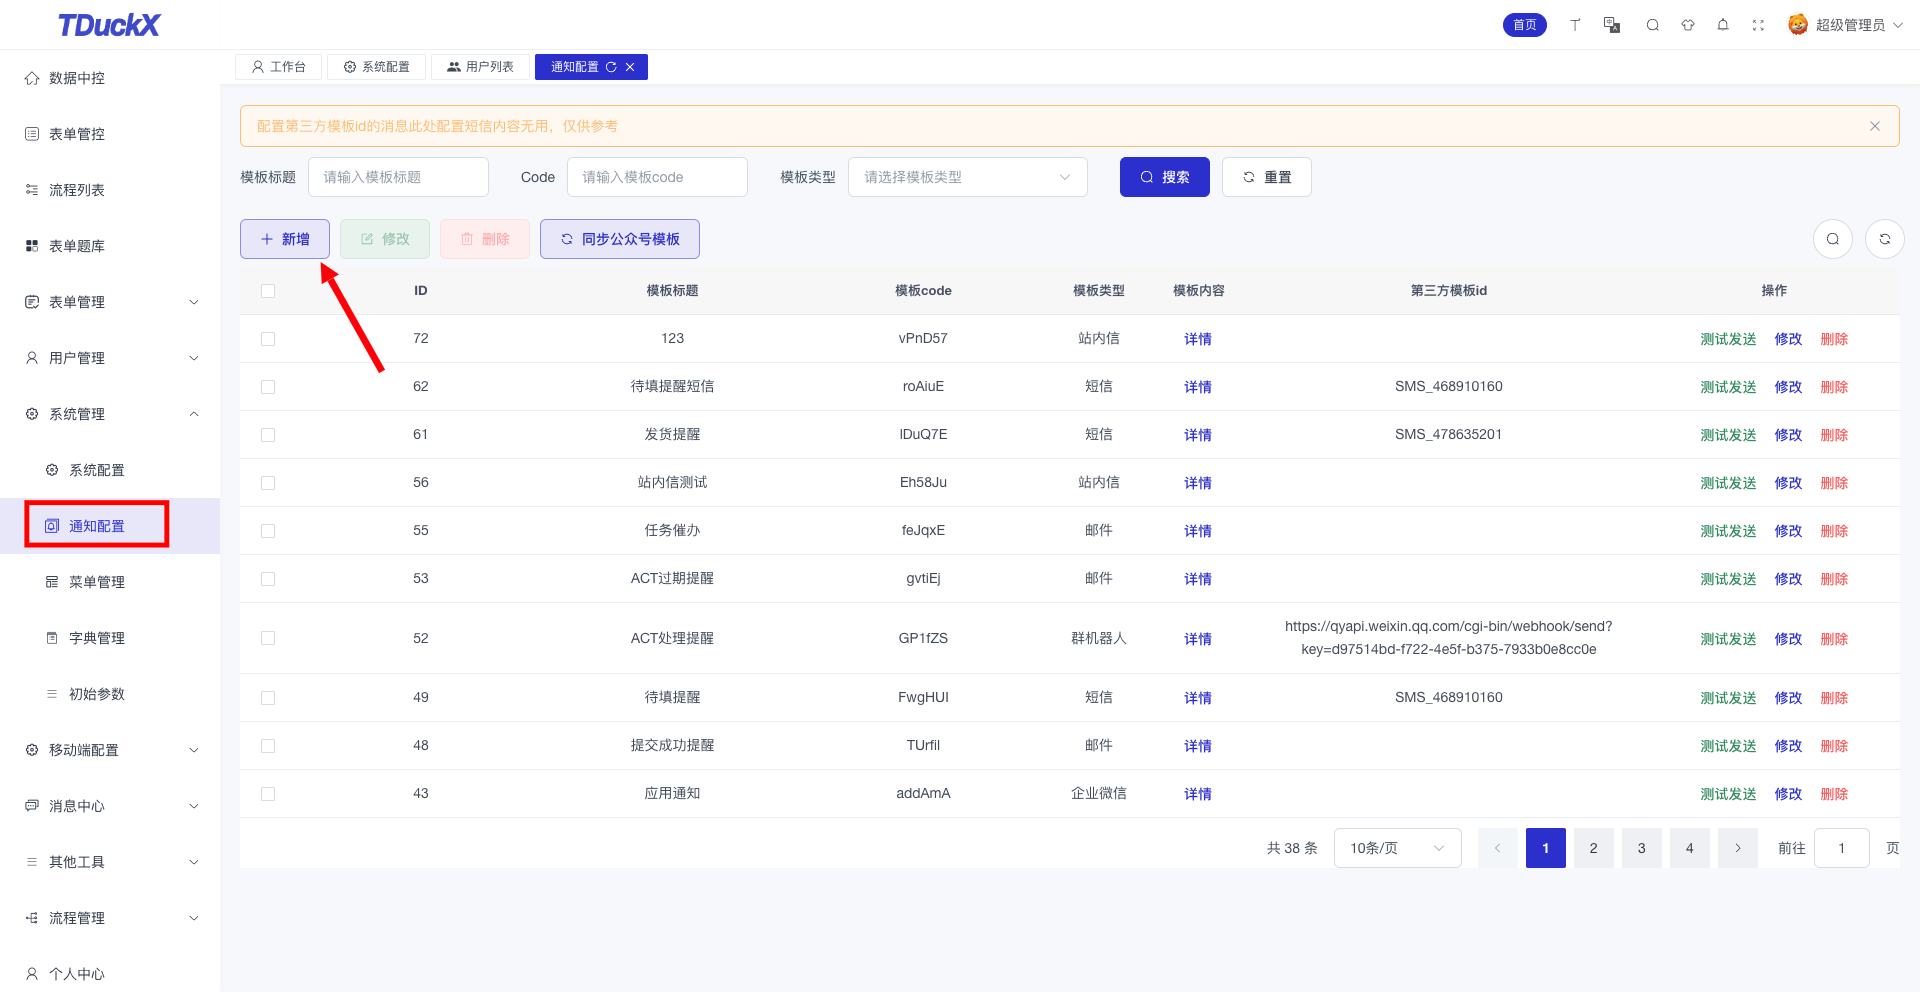The image size is (1920, 992).
Task: Open the 模板类型 select dropdown
Action: [x=968, y=177]
